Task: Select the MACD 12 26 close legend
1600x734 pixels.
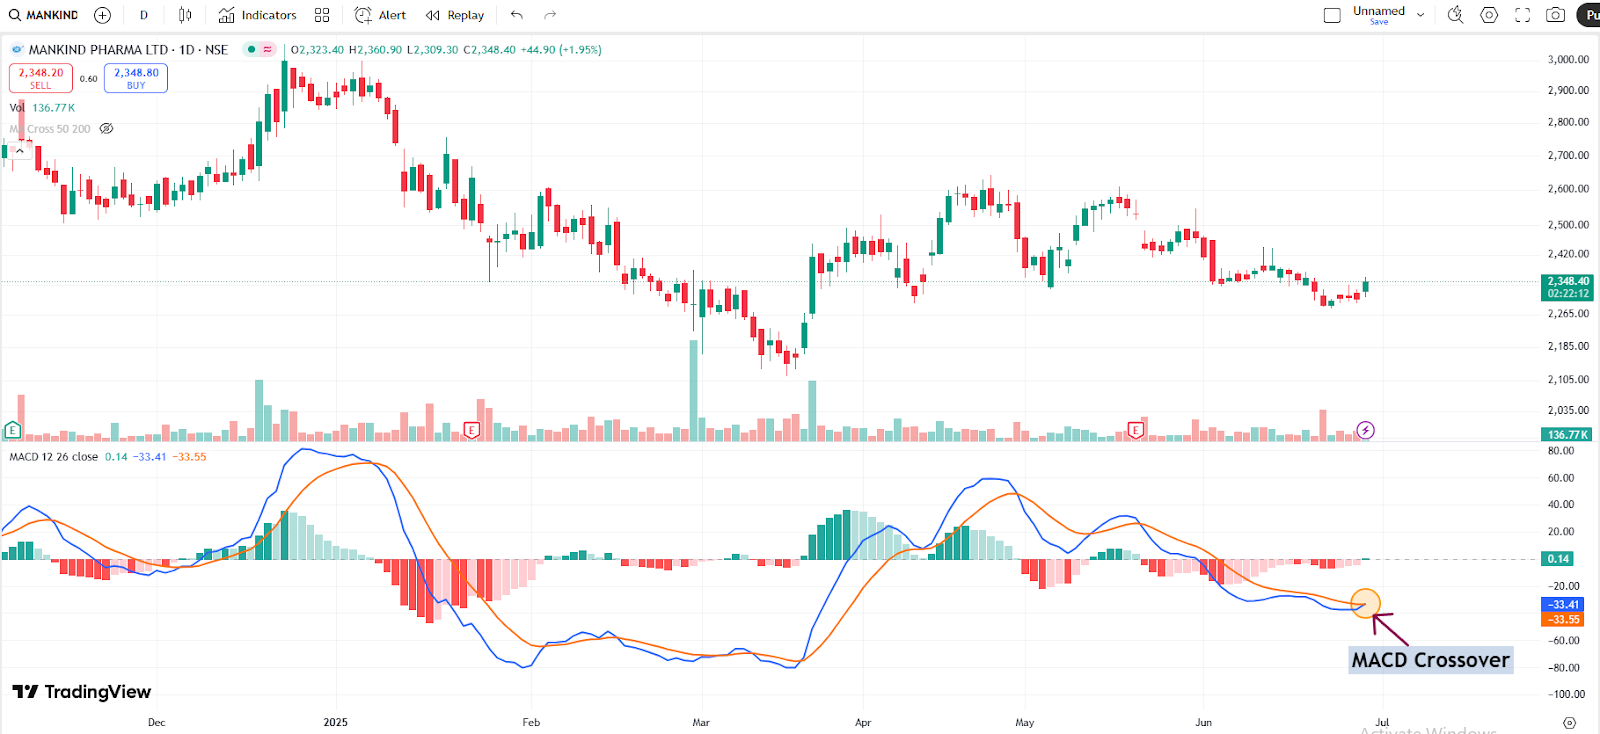Action: point(54,457)
